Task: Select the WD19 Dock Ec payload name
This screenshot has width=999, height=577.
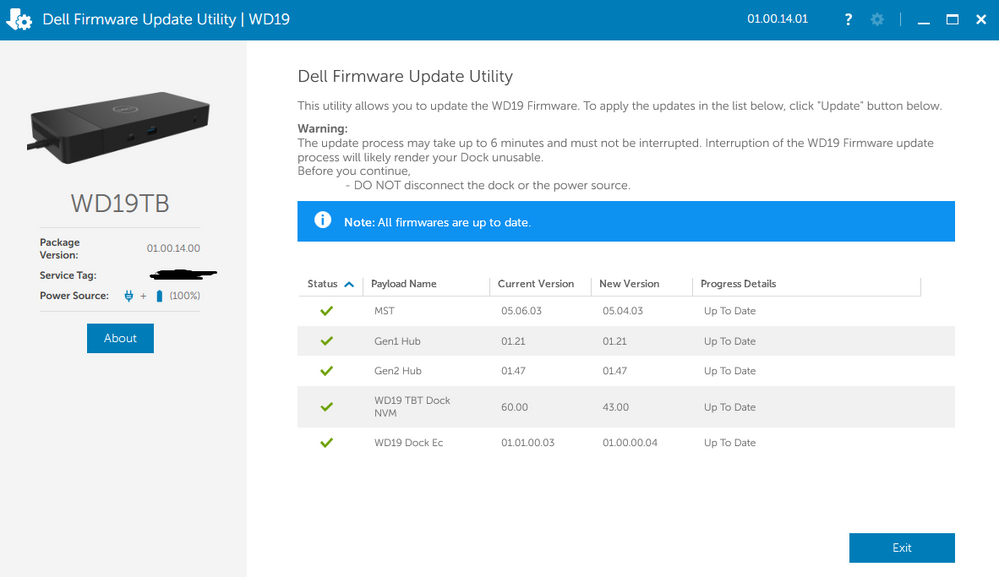Action: [408, 443]
